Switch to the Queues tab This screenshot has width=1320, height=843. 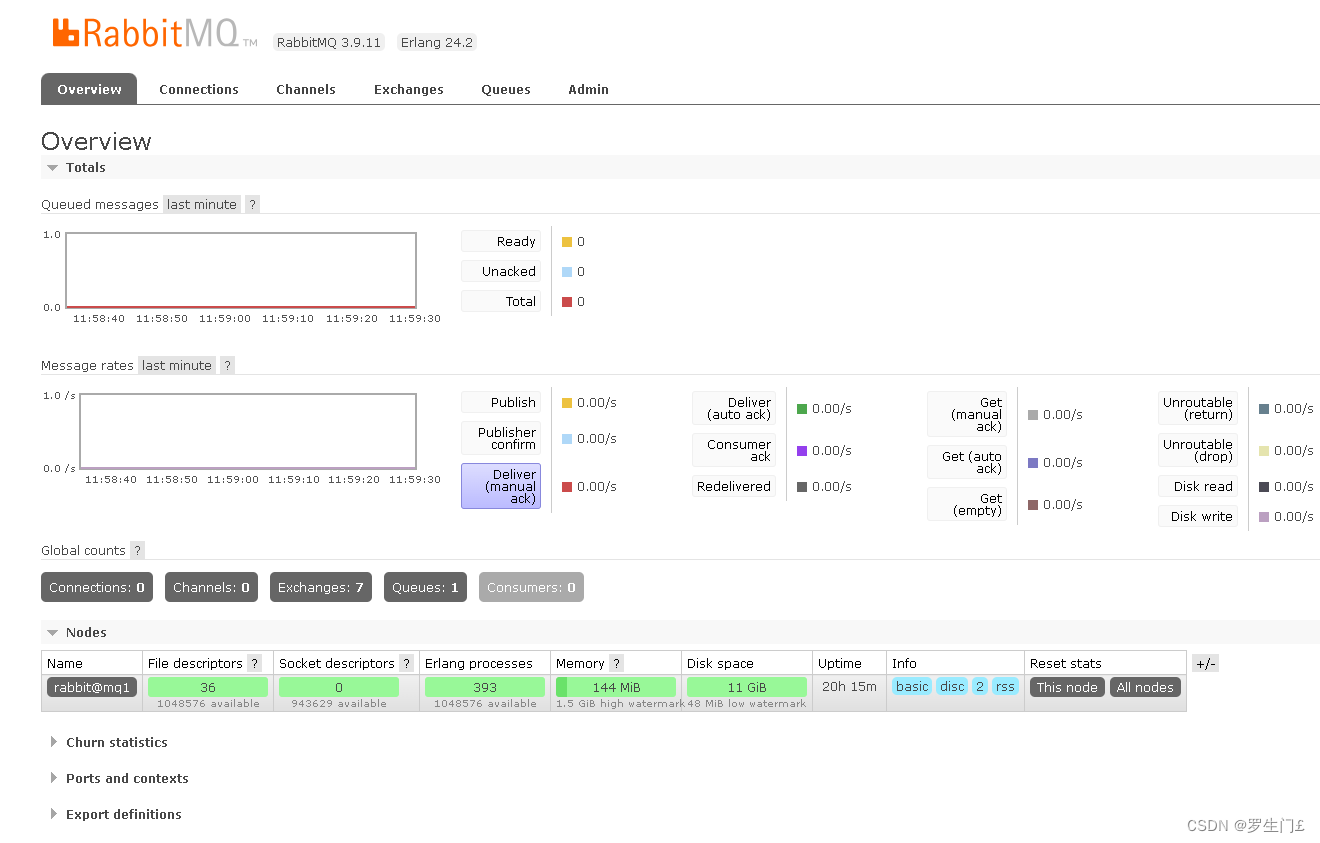click(x=506, y=89)
